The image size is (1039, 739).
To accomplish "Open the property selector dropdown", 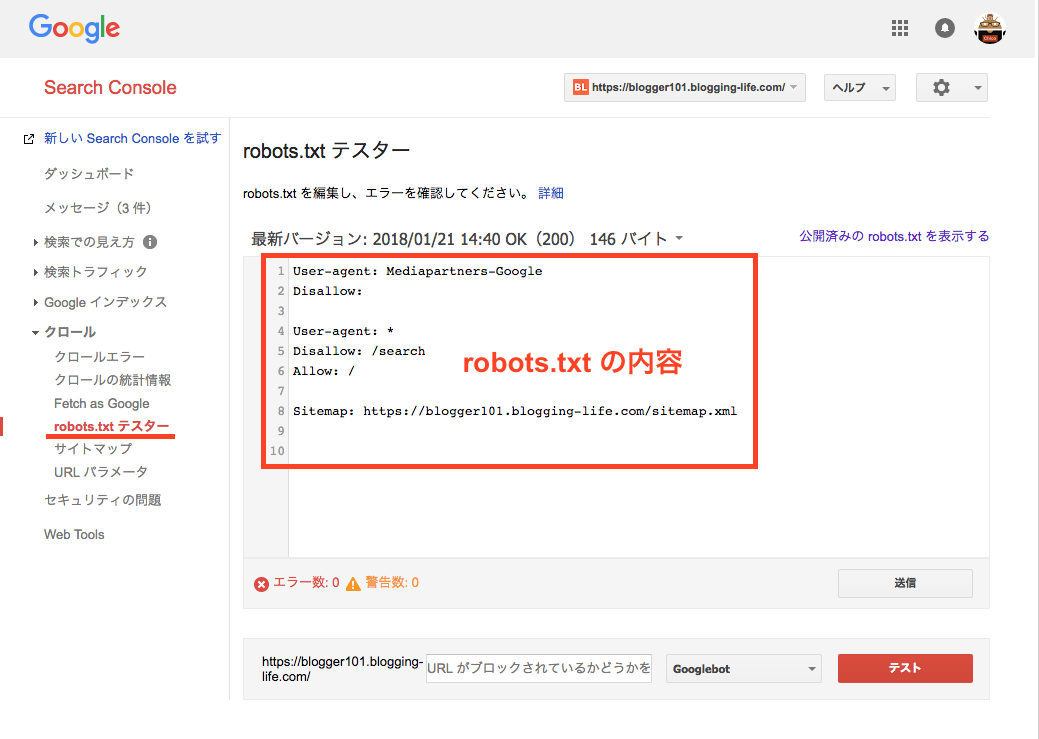I will coord(684,87).
